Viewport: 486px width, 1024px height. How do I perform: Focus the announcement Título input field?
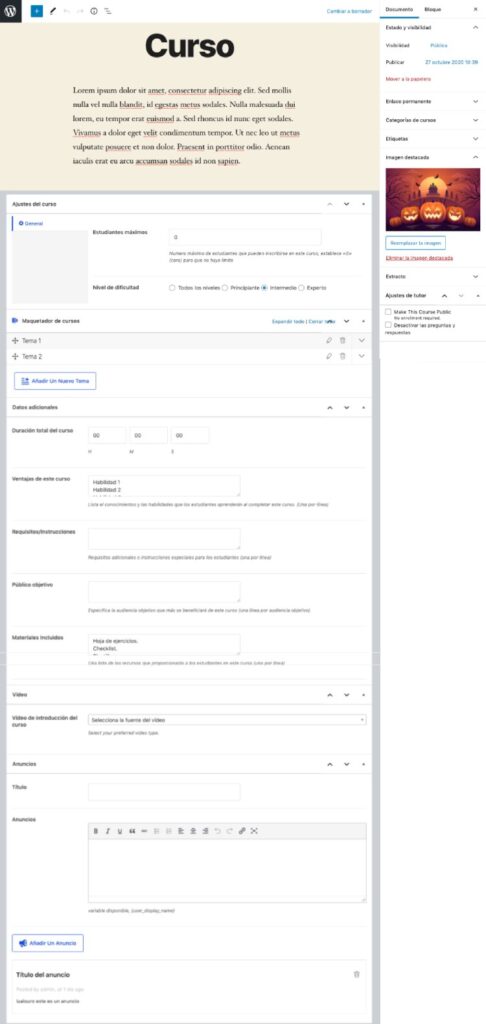164,792
